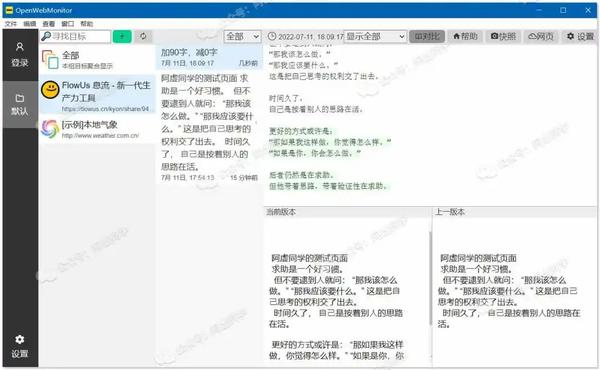Open 设置 gear at the sidebar bottom
This screenshot has width=600, height=370.
(20, 346)
